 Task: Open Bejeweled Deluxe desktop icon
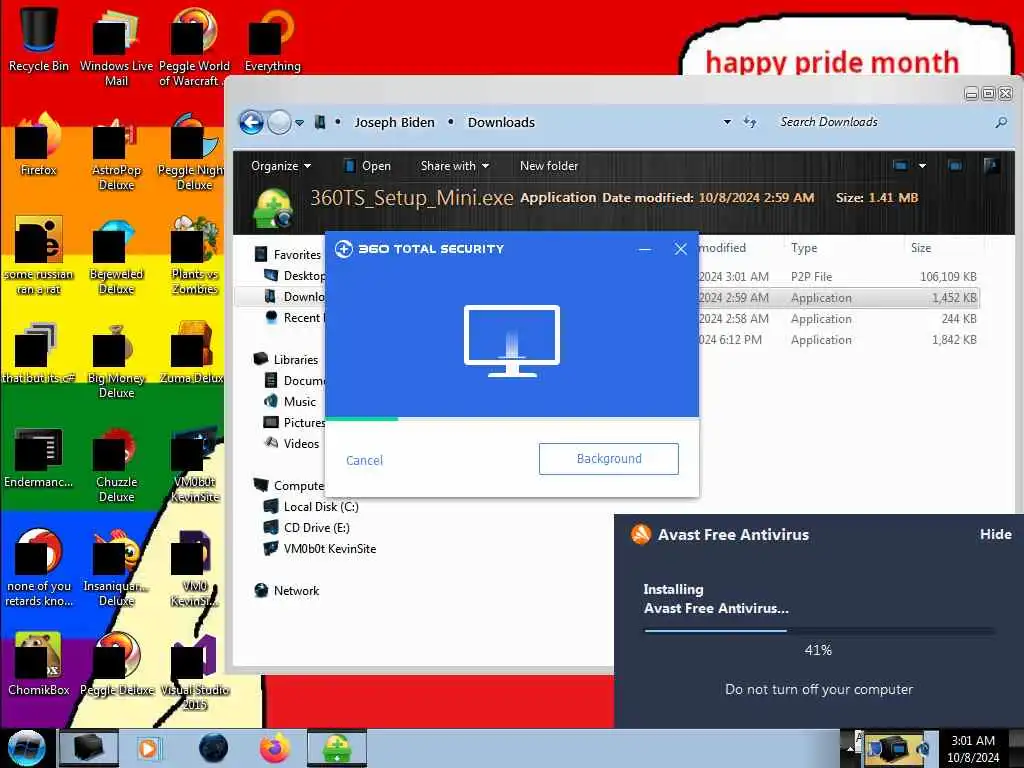tap(116, 256)
